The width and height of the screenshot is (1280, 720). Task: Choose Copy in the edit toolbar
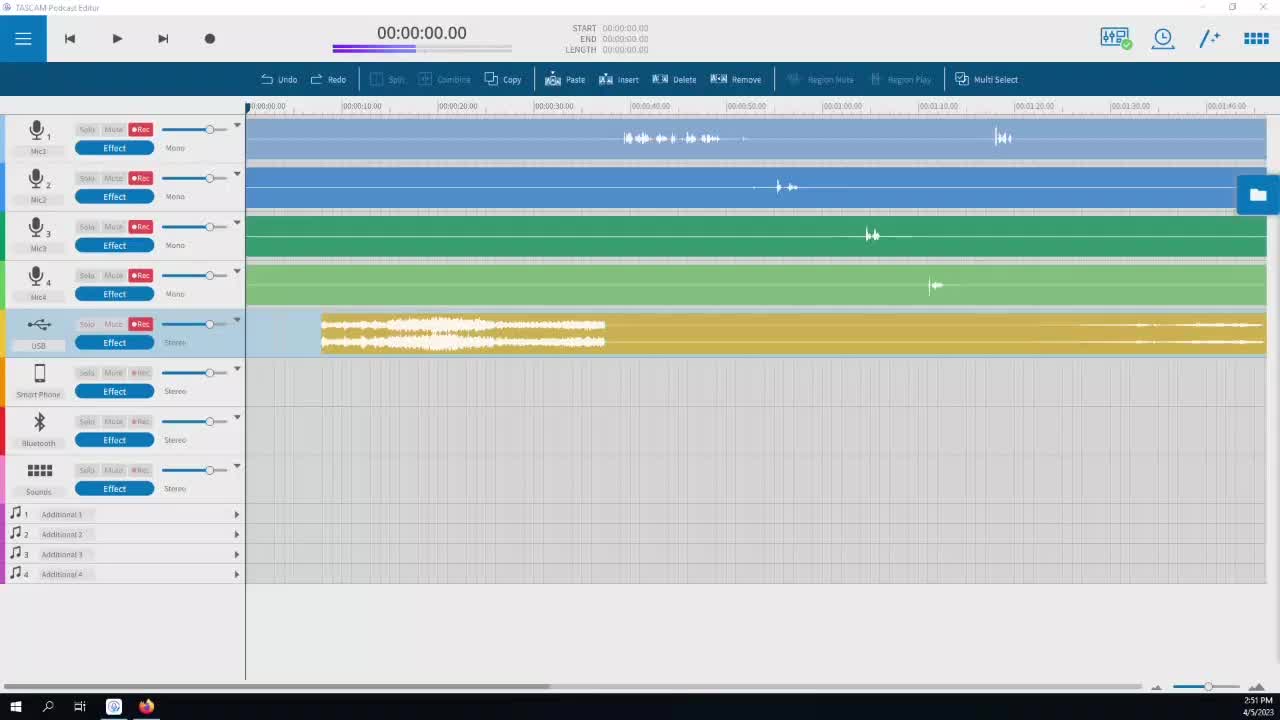coord(503,79)
